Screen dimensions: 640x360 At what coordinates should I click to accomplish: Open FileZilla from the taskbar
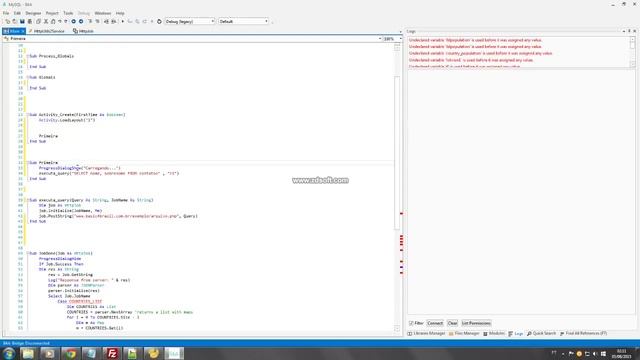tap(111, 353)
